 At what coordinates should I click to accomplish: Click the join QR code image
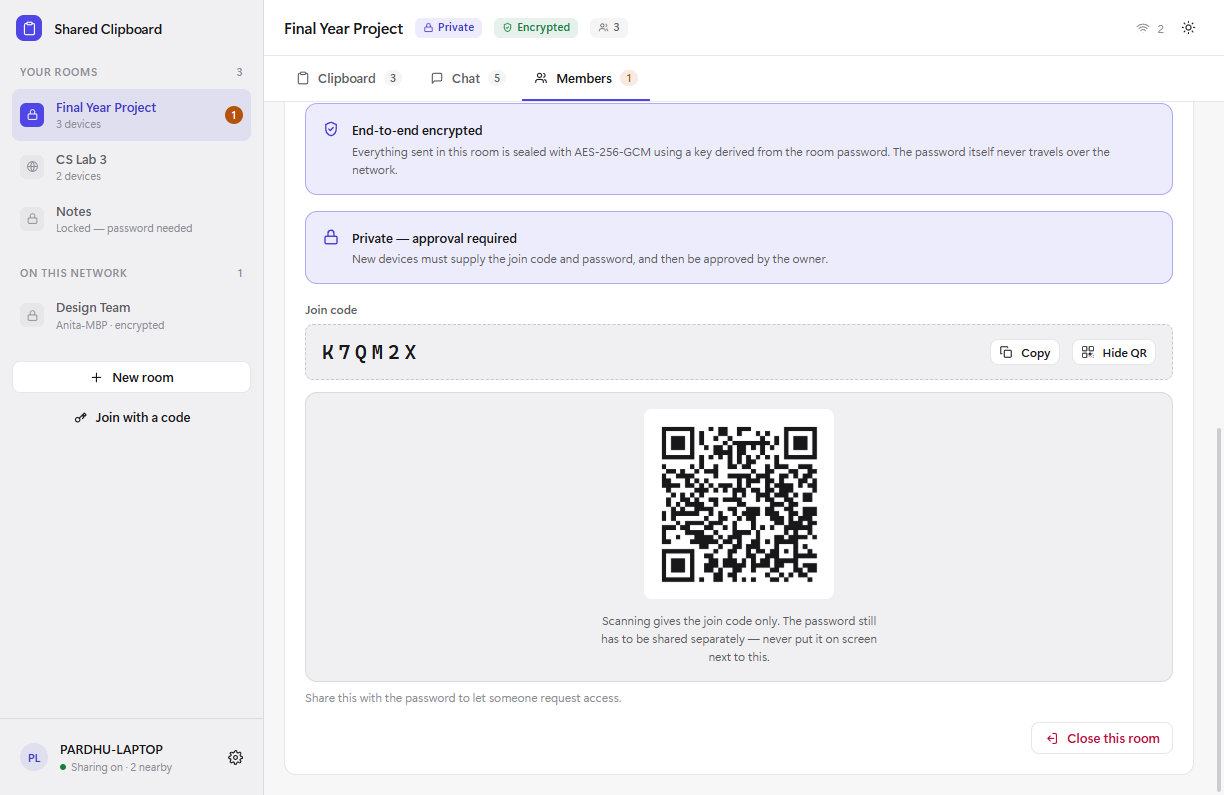[739, 504]
